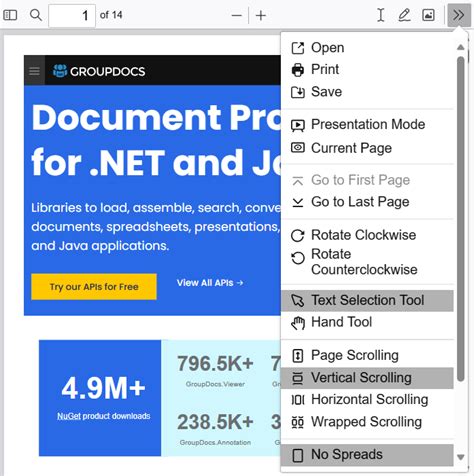Select the Wrapped Scrolling mode
The image size is (474, 476).
pyautogui.click(x=367, y=422)
